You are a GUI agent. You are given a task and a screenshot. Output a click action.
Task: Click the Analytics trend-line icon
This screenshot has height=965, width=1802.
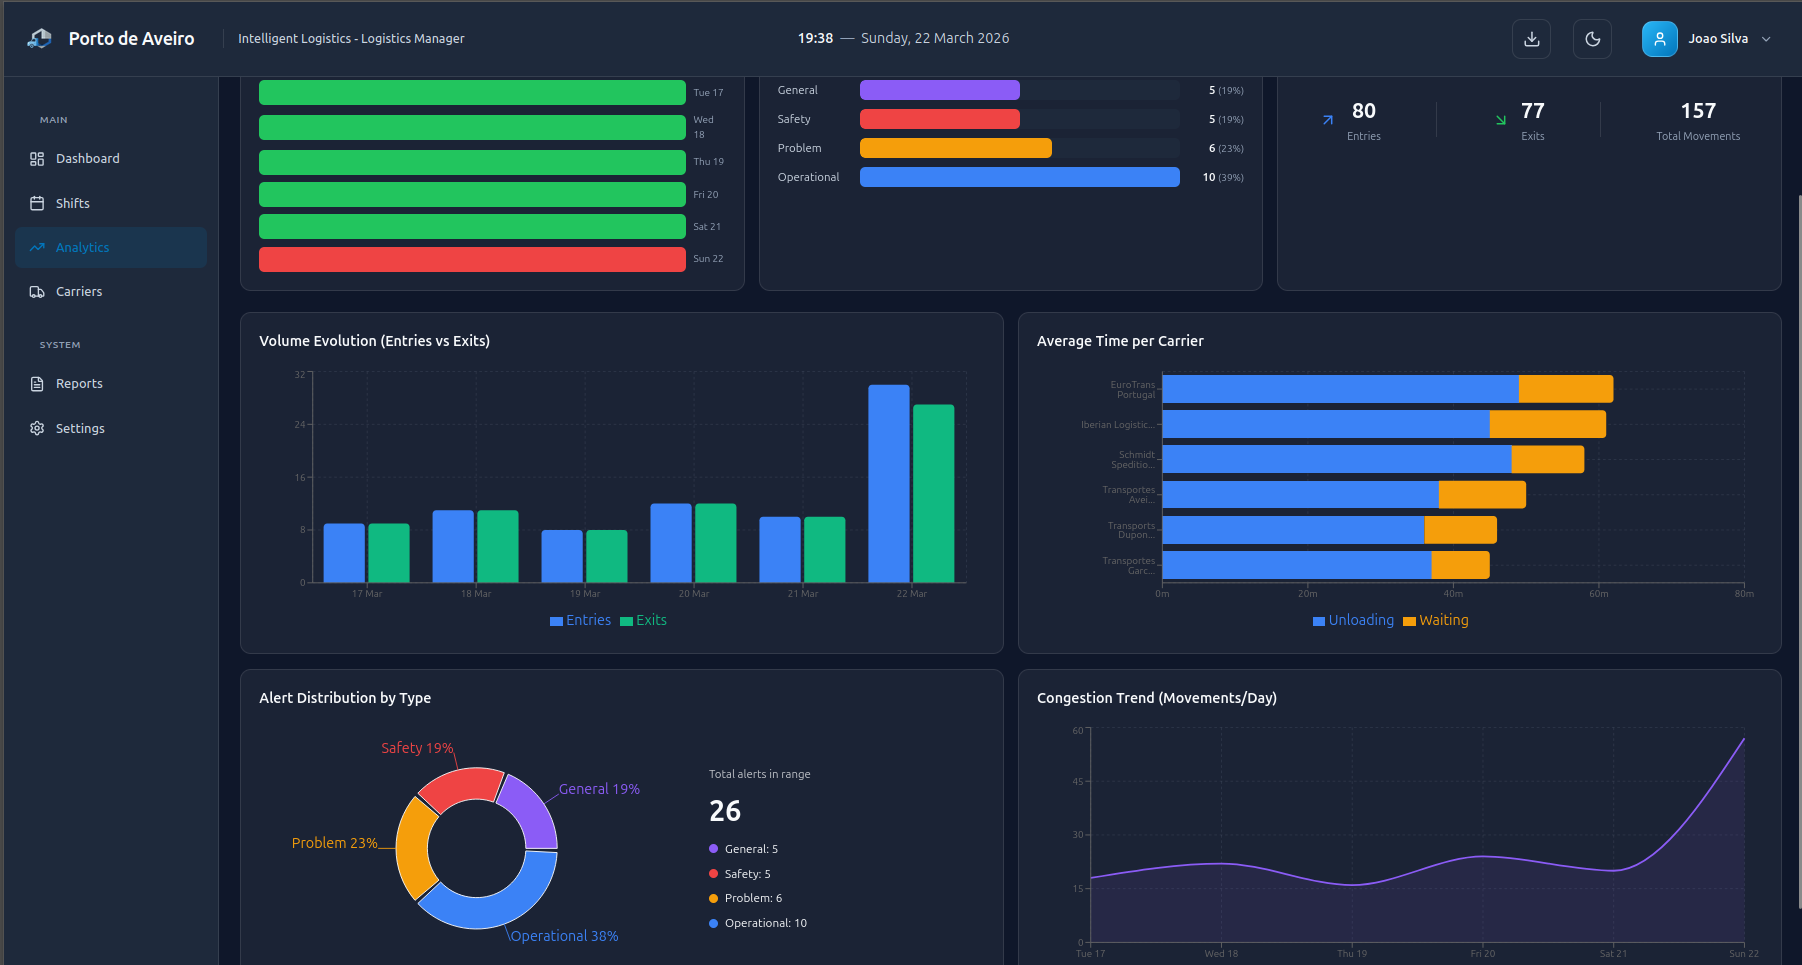(x=36, y=247)
